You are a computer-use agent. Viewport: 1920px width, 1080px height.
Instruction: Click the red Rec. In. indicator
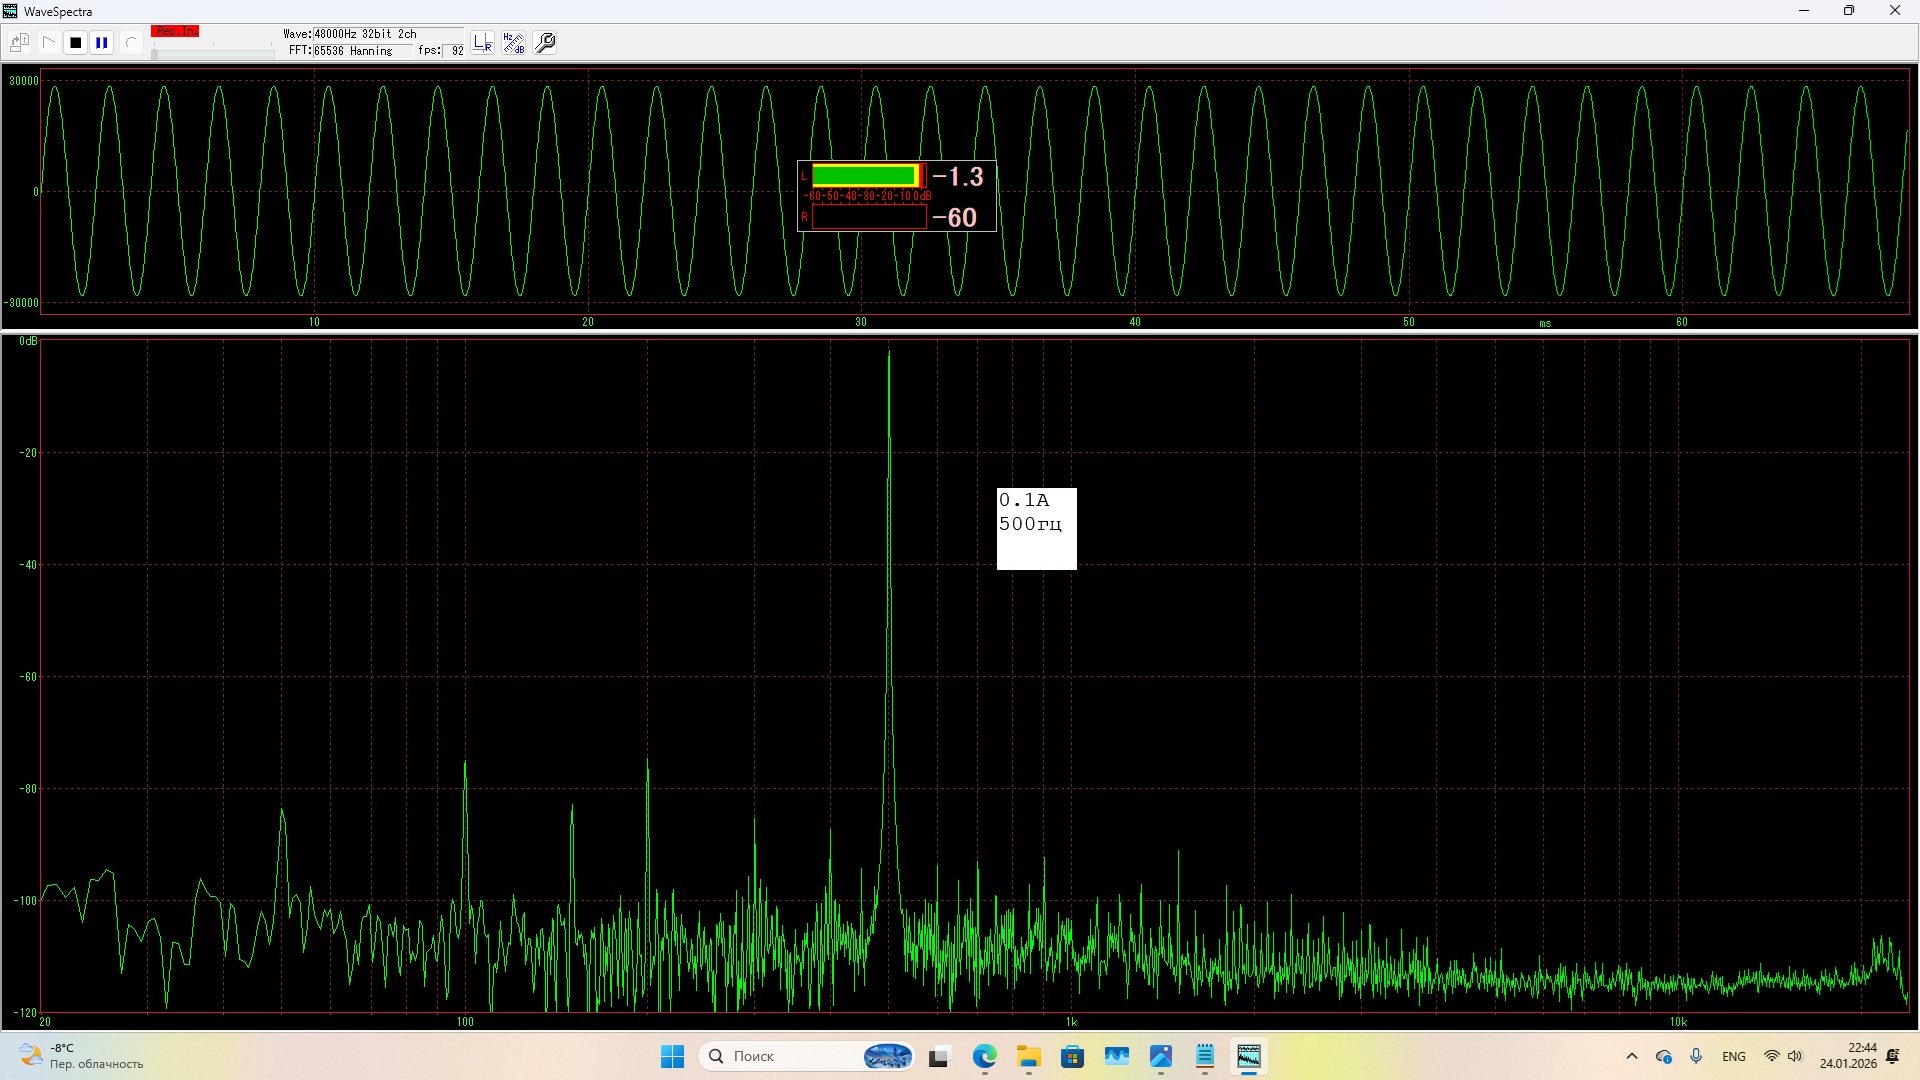(x=175, y=32)
